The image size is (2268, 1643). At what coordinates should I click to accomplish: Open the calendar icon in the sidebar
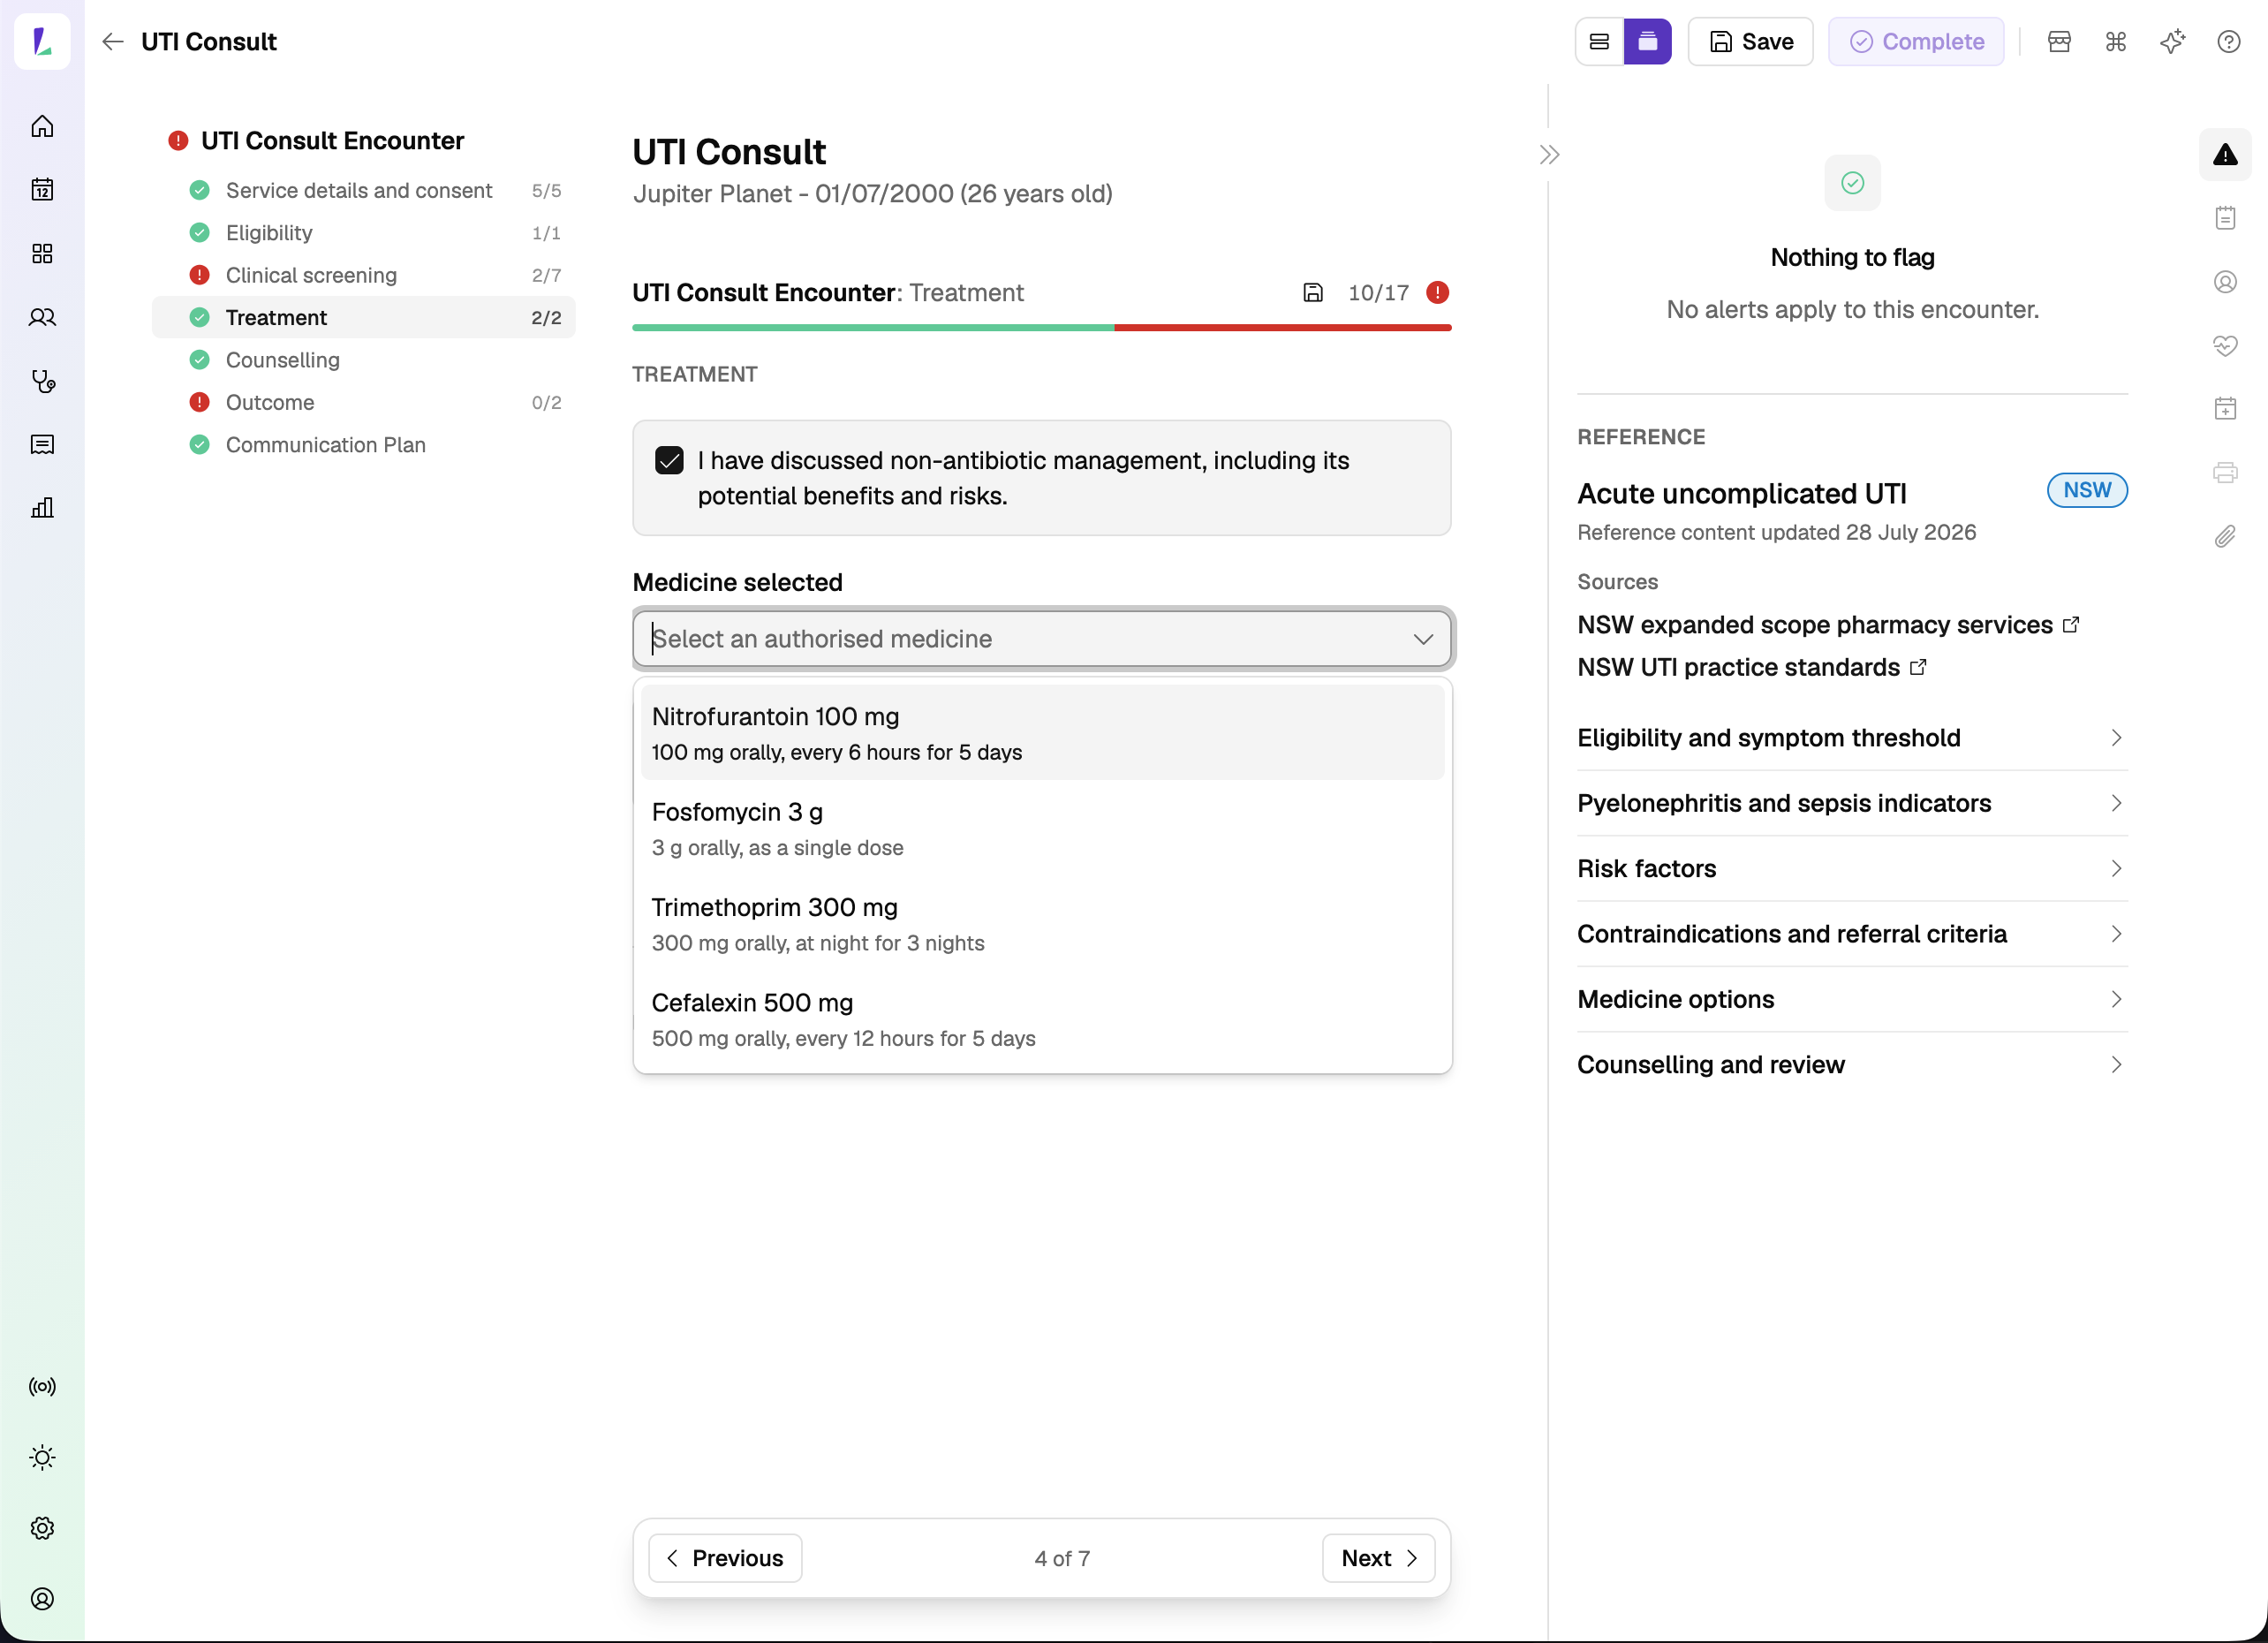point(42,190)
